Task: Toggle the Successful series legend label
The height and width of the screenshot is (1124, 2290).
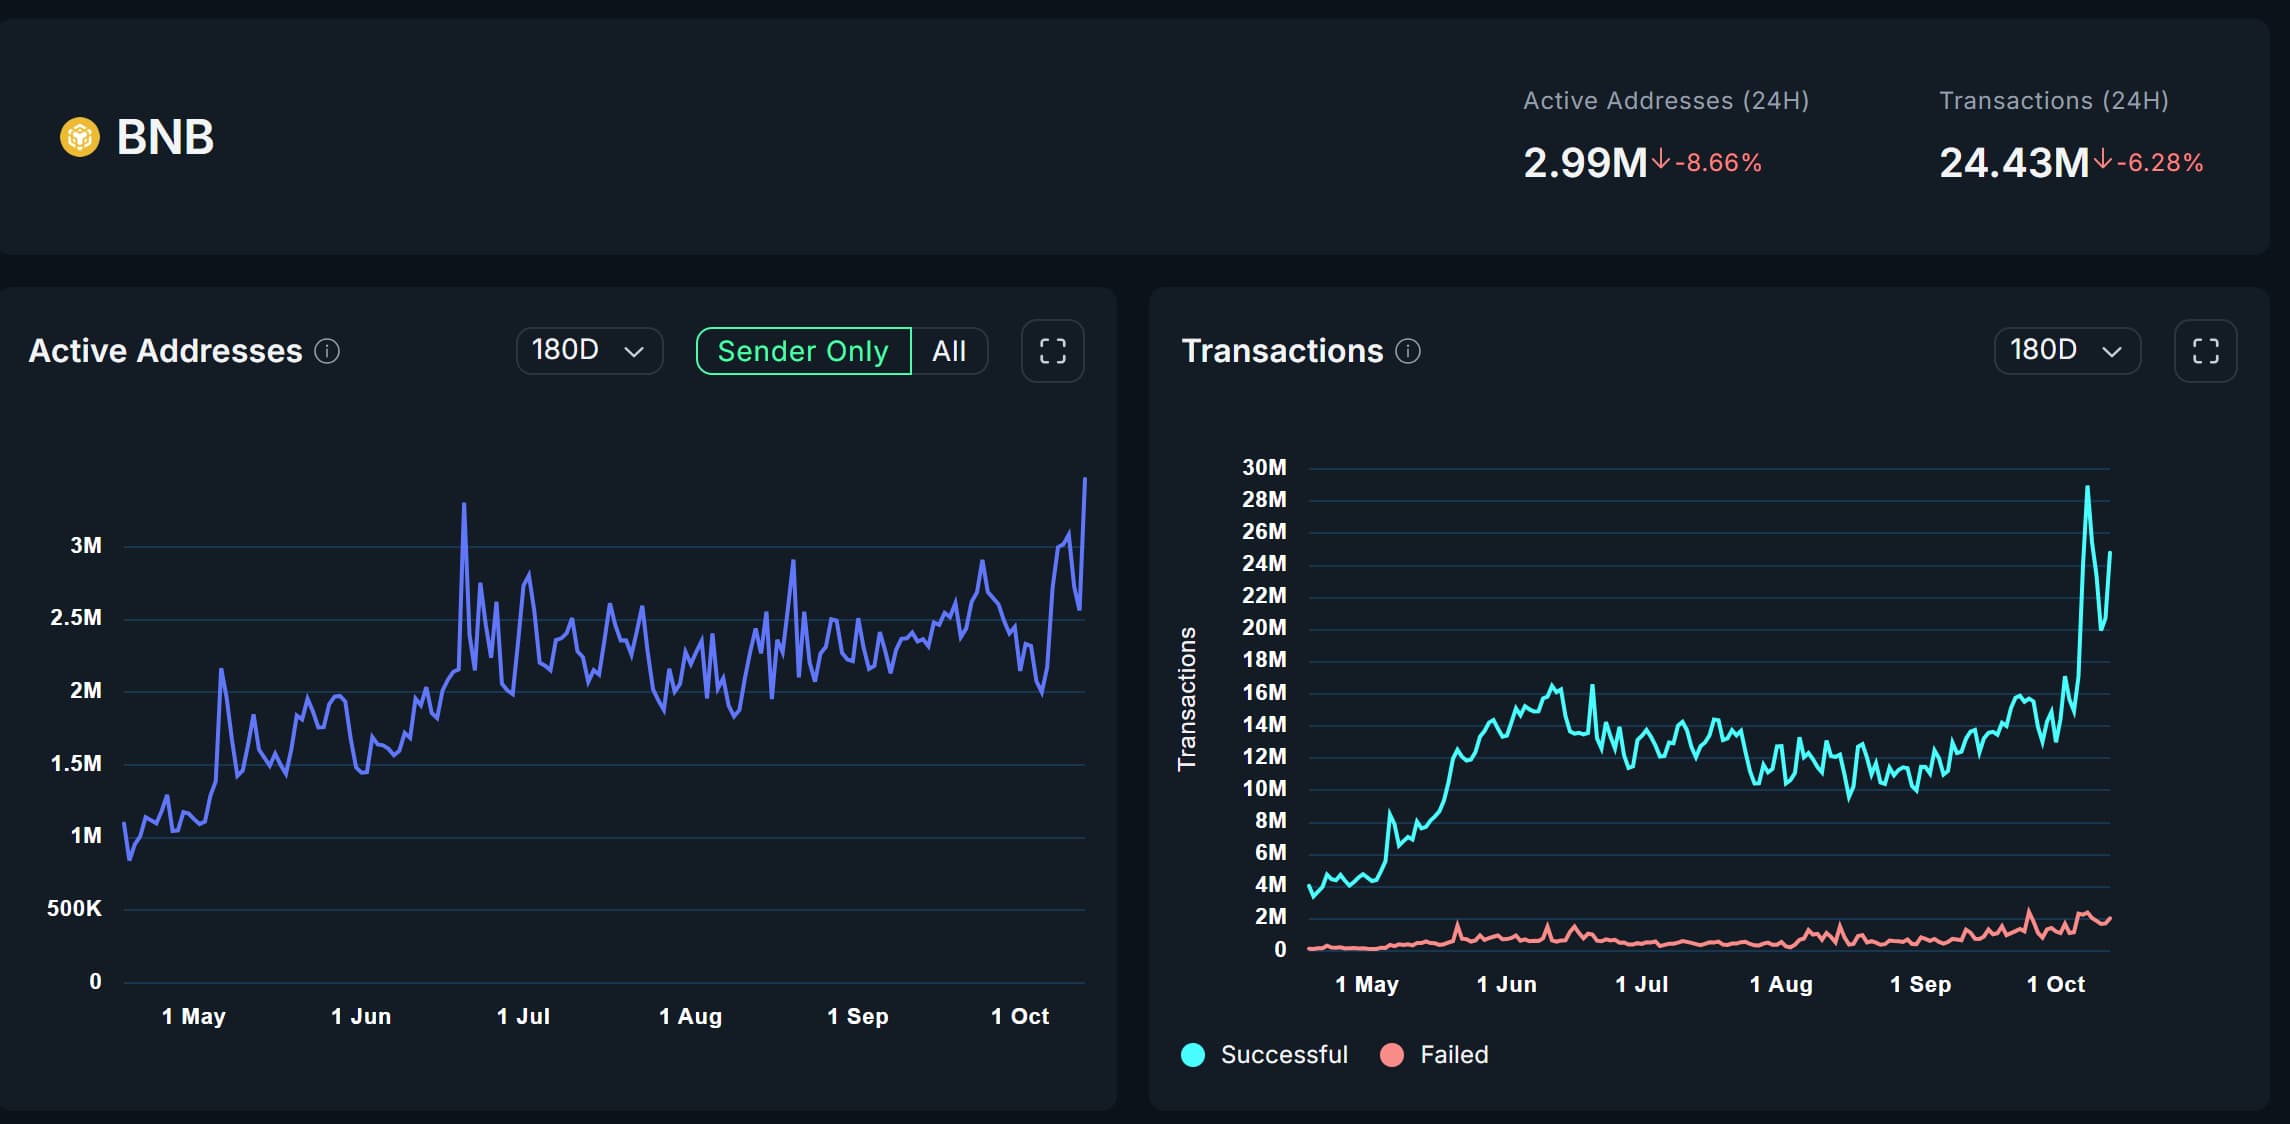Action: click(x=1284, y=1055)
